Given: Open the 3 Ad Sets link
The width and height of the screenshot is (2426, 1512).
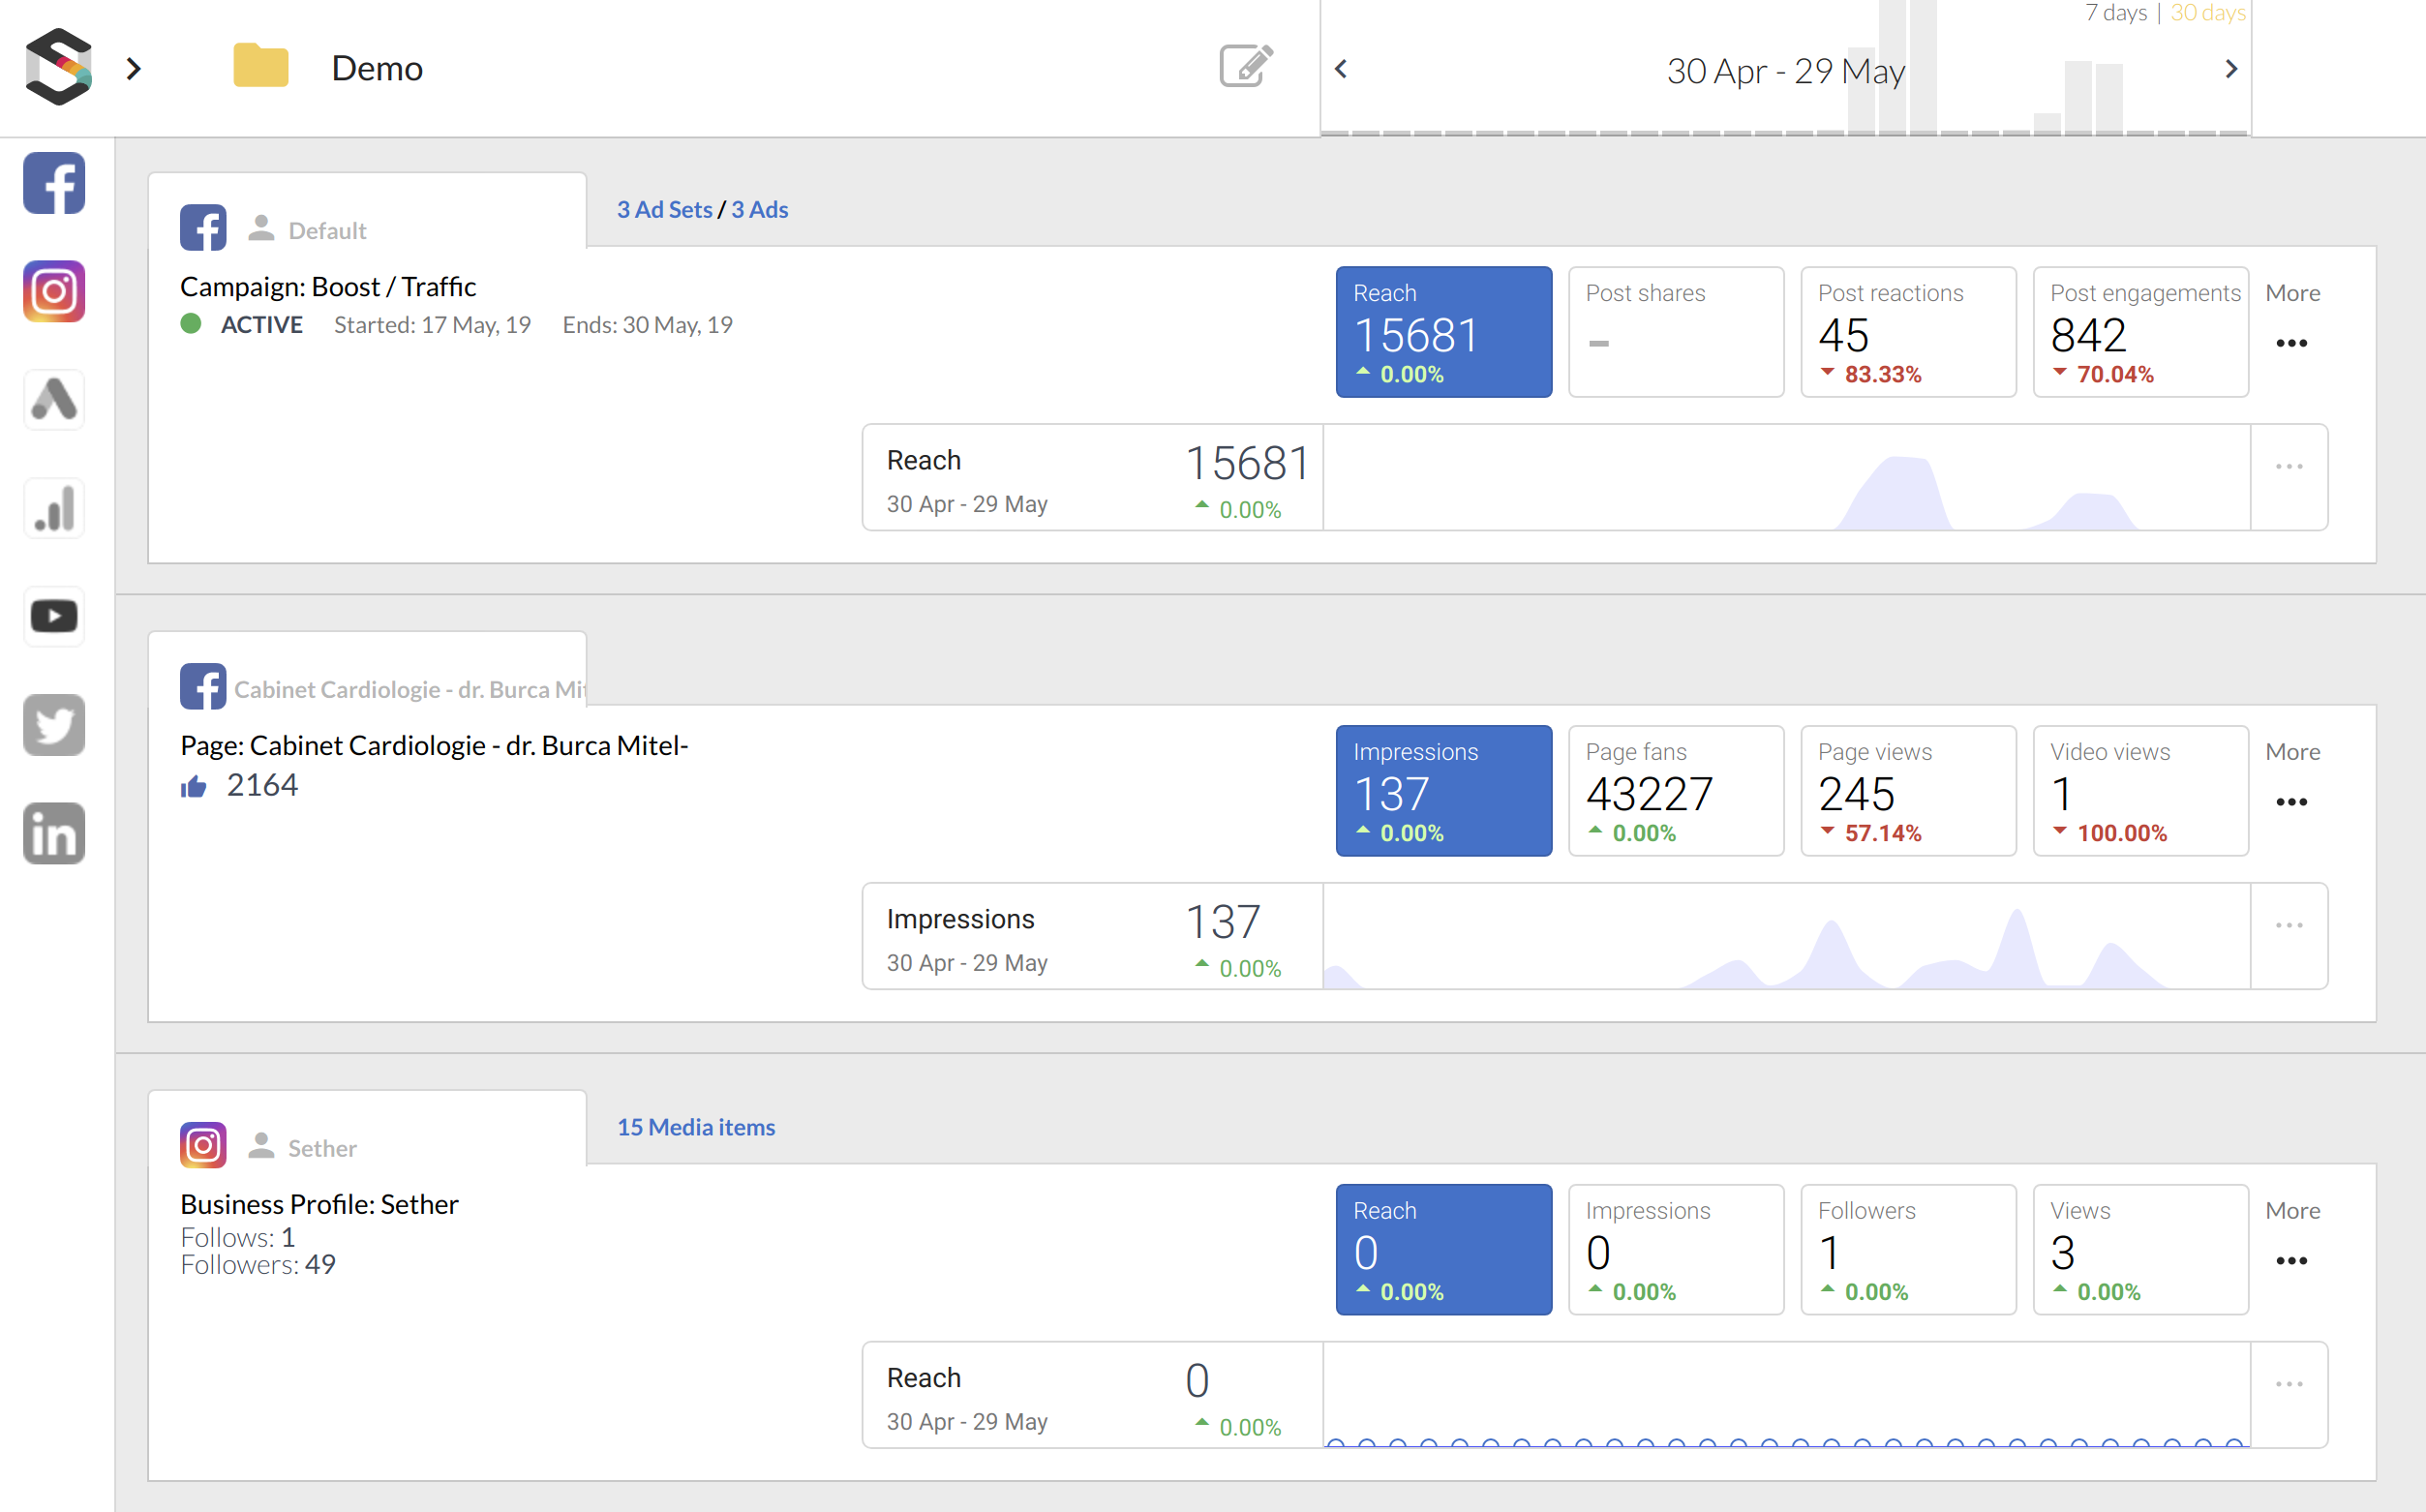Looking at the screenshot, I should point(664,210).
